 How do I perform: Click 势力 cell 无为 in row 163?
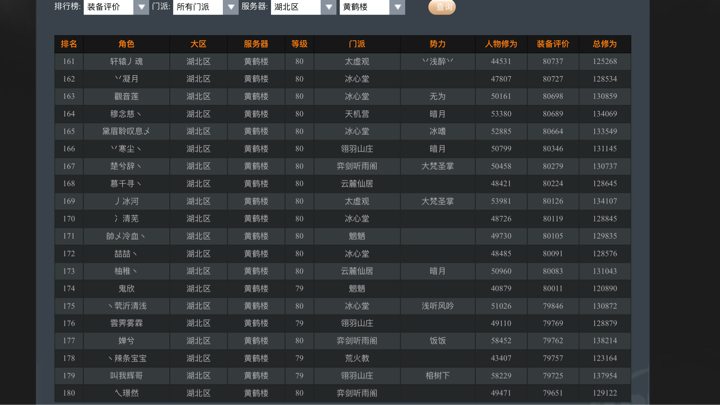438,96
